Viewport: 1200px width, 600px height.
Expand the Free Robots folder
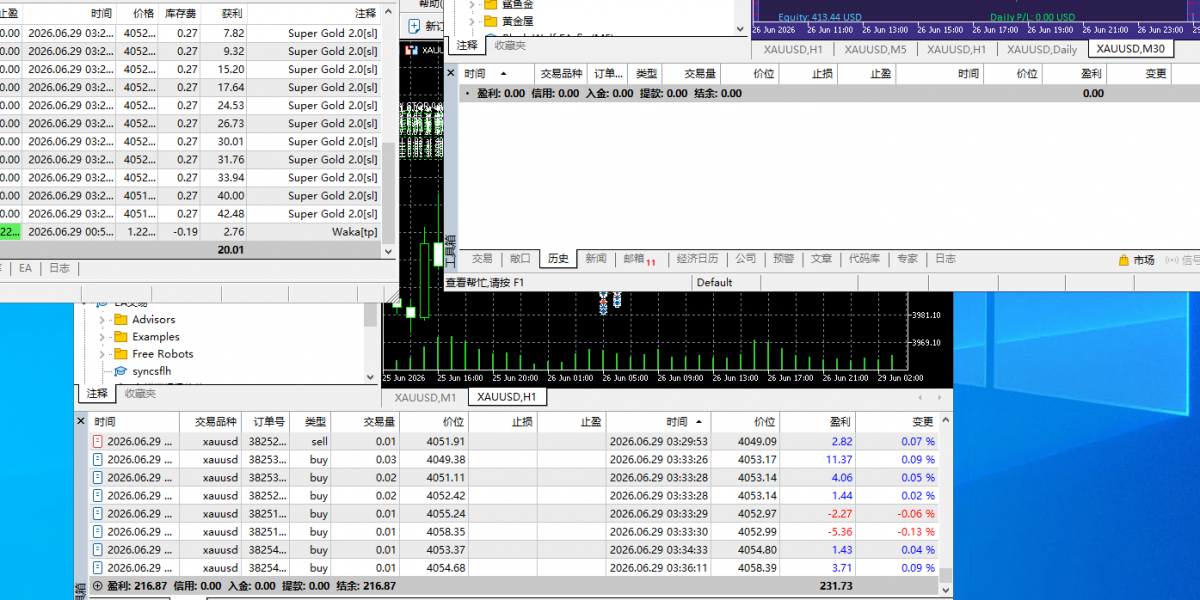(101, 353)
